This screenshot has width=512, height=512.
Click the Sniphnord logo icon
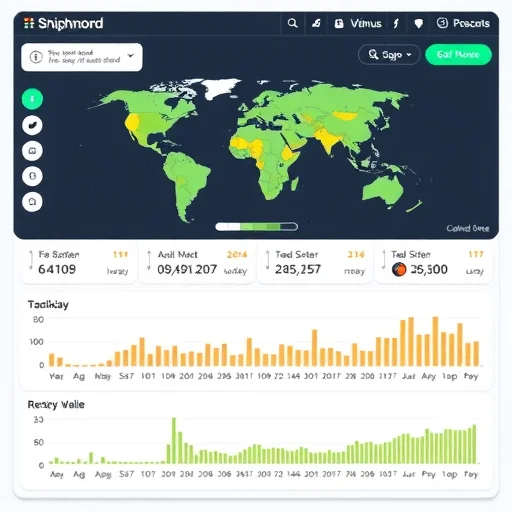click(29, 23)
